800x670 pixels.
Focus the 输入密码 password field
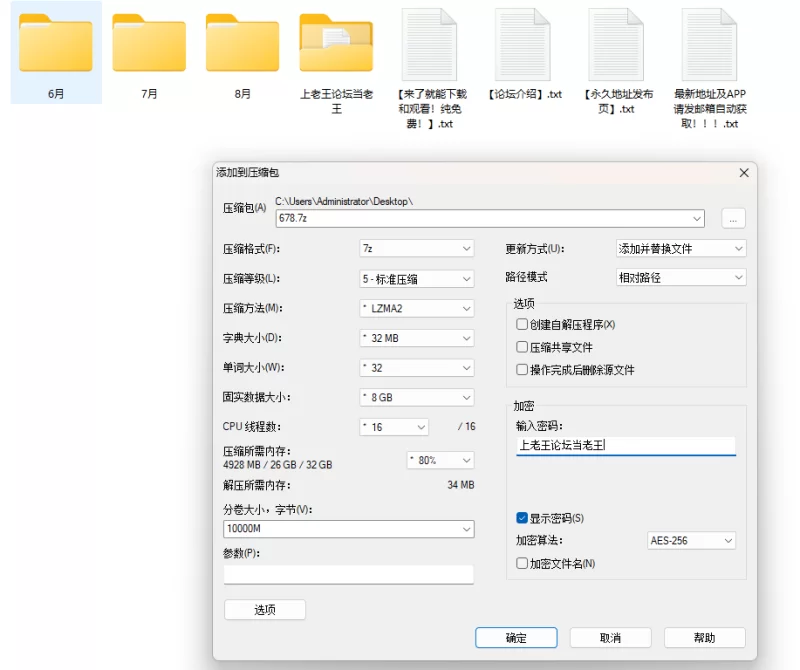[626, 445]
